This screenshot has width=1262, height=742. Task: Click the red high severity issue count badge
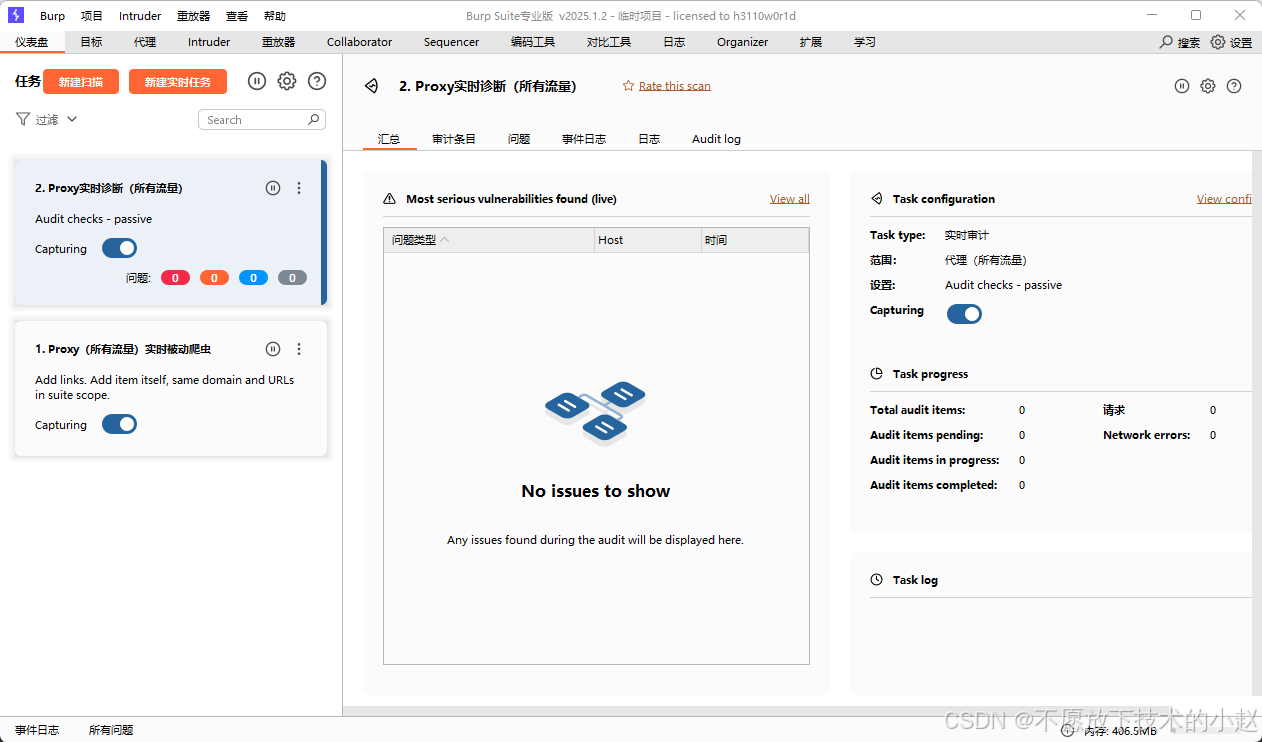175,278
